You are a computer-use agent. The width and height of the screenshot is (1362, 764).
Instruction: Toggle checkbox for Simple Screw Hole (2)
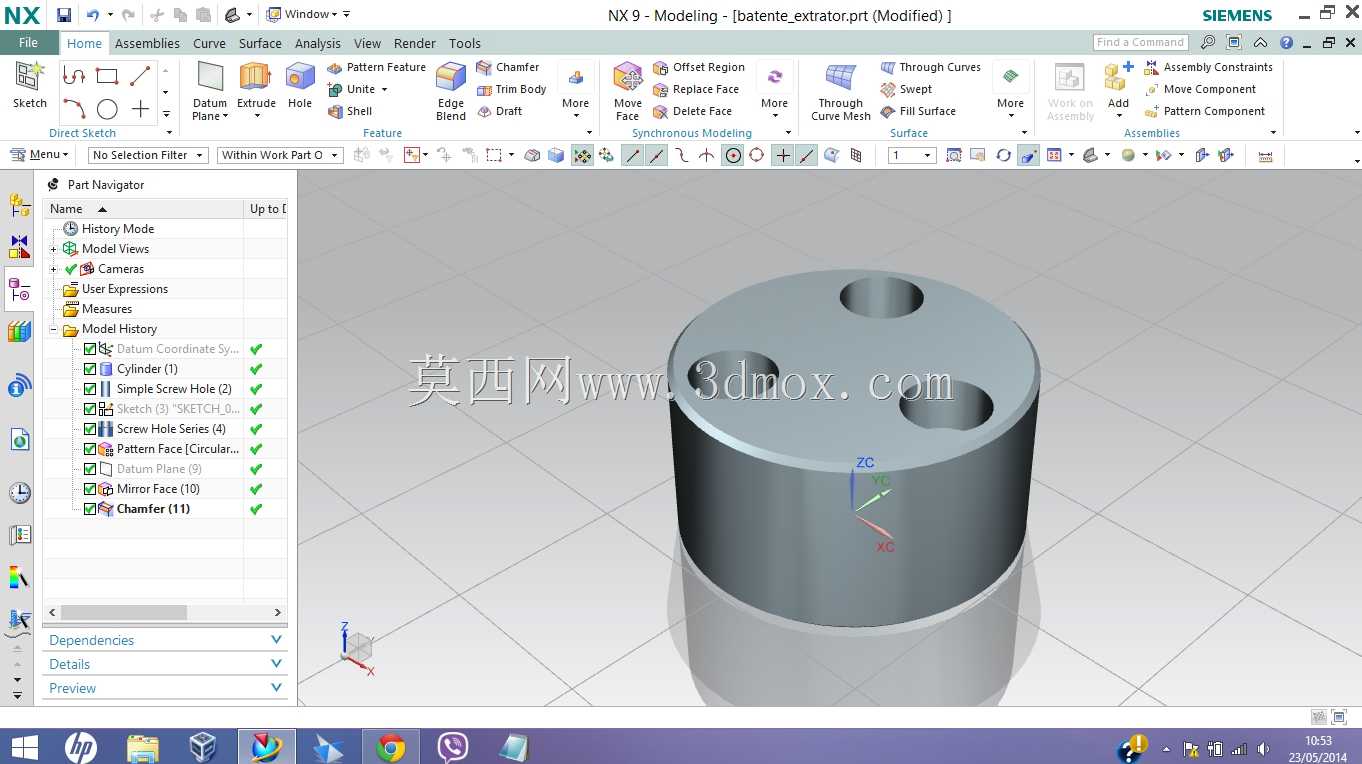[90, 389]
